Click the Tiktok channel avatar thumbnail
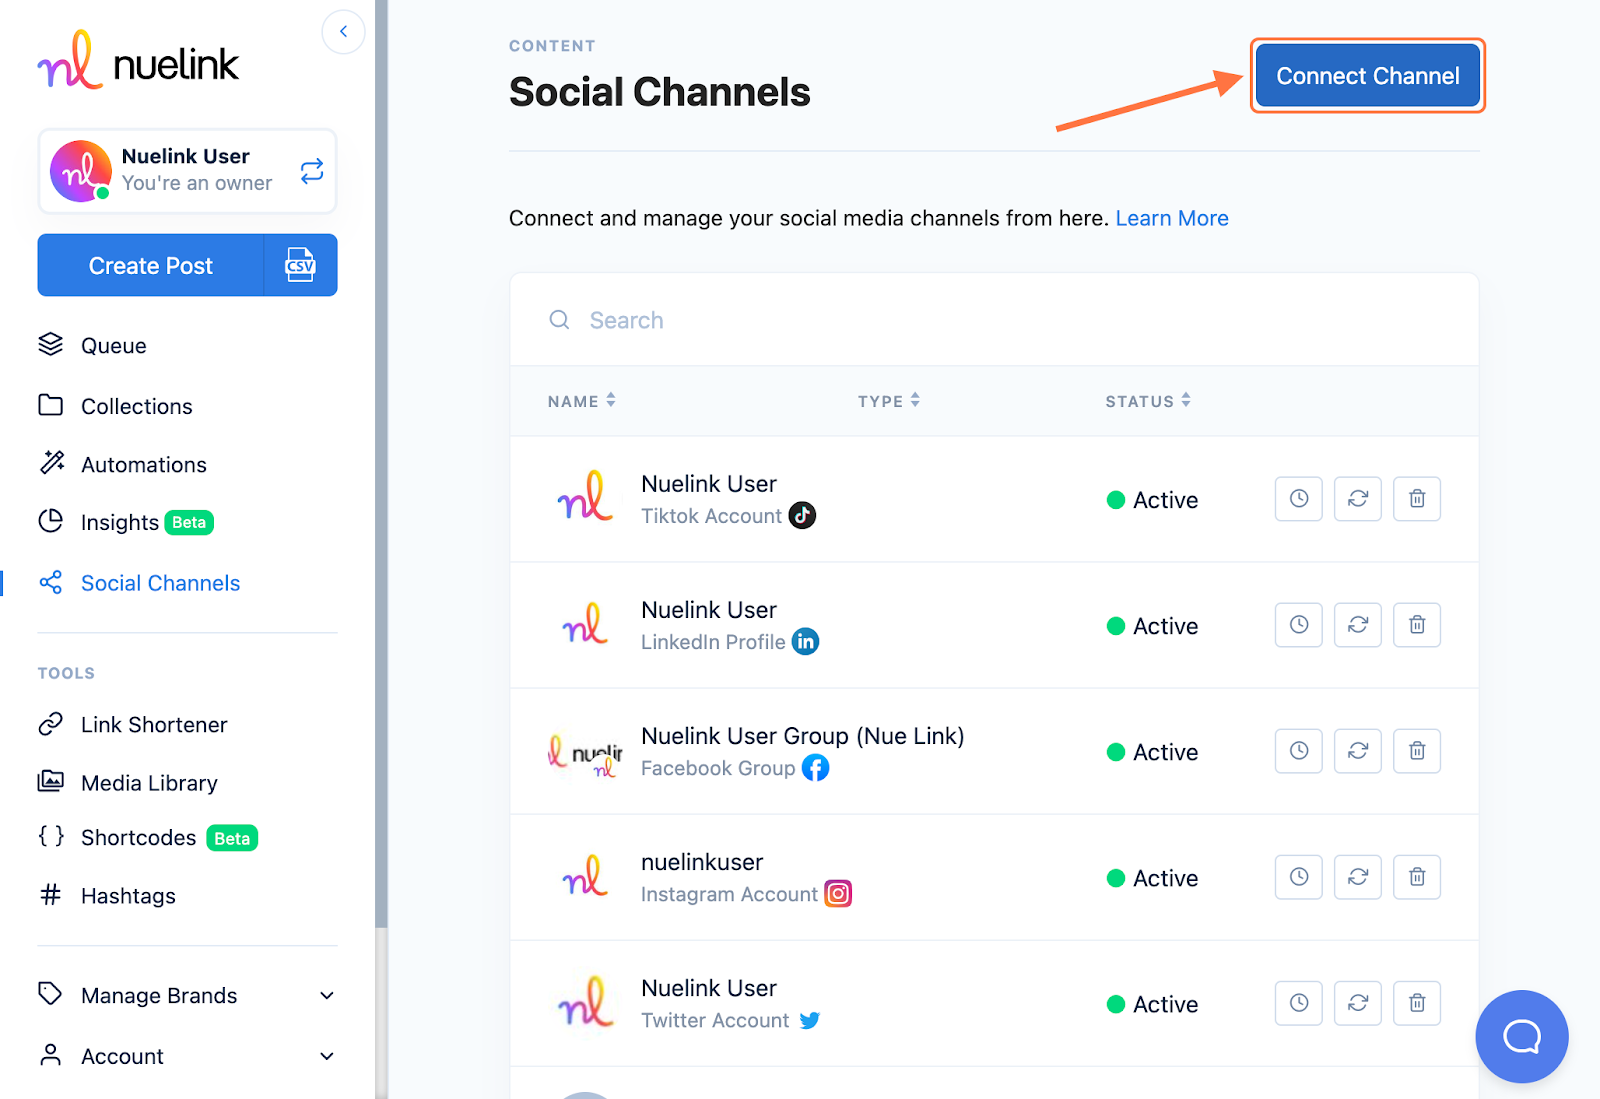 tap(585, 498)
